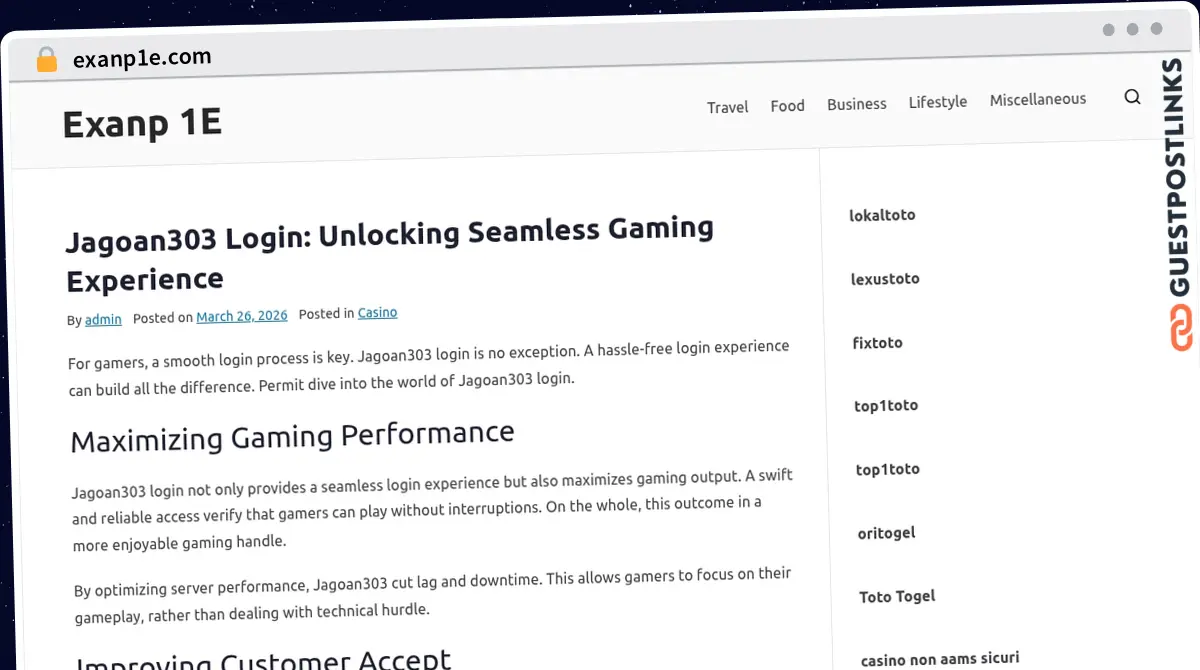Open the Miscellaneous menu item
Viewport: 1200px width, 670px height.
pos(1037,99)
